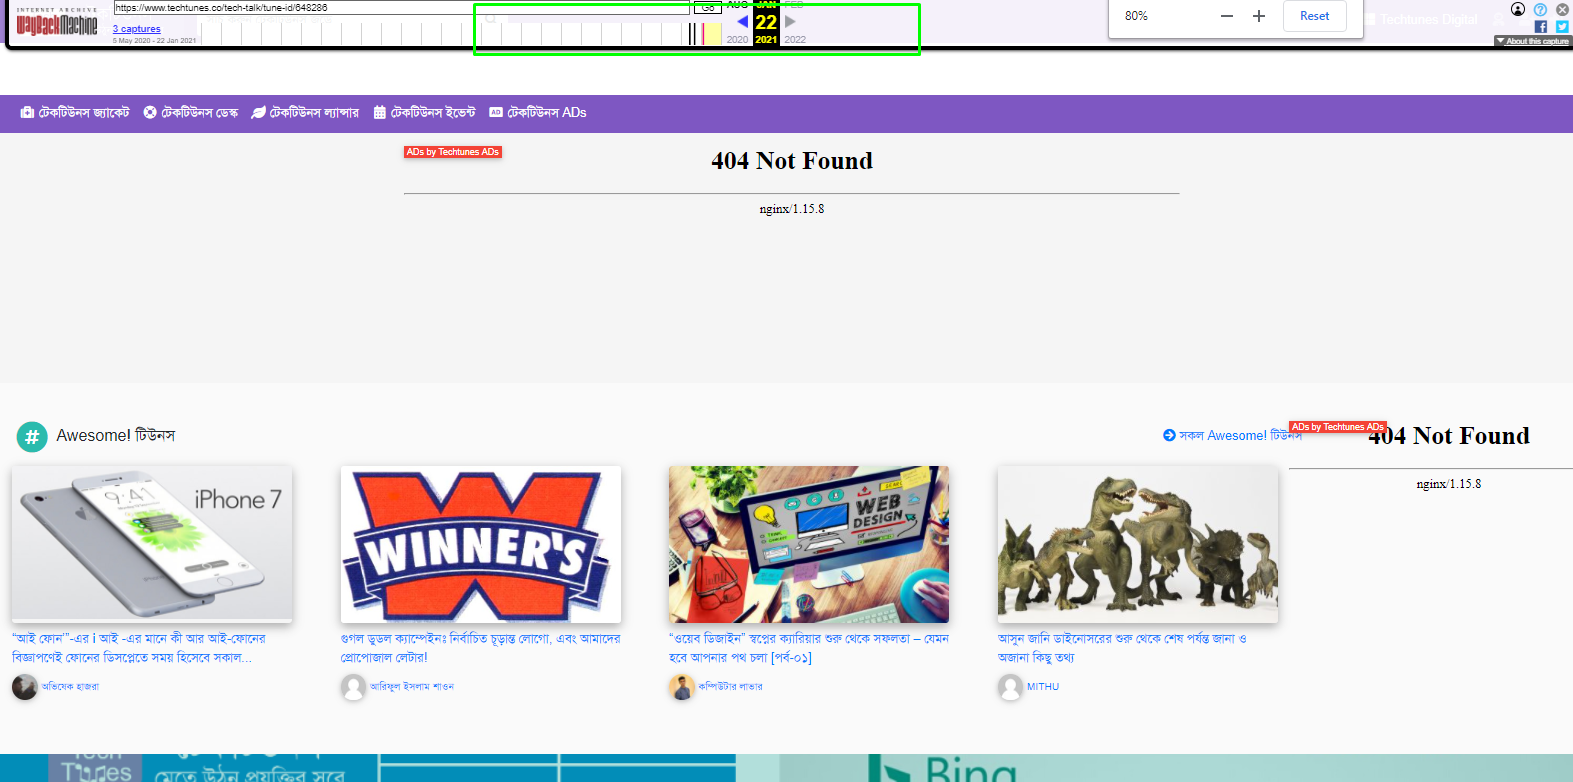Click the ADs by Techtunes ADs label above the first 404
Viewport: 1573px width, 782px height.
tap(453, 152)
